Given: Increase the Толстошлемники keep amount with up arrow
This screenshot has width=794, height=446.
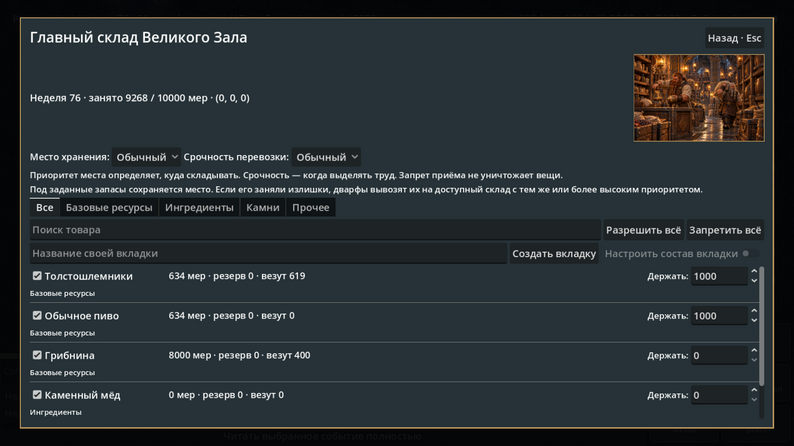Looking at the screenshot, I should click(754, 272).
